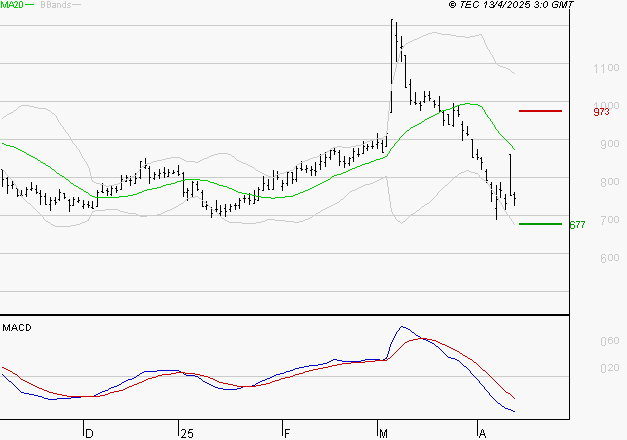
Task: Click the 060 MACD axis label
Action: [x=610, y=341]
